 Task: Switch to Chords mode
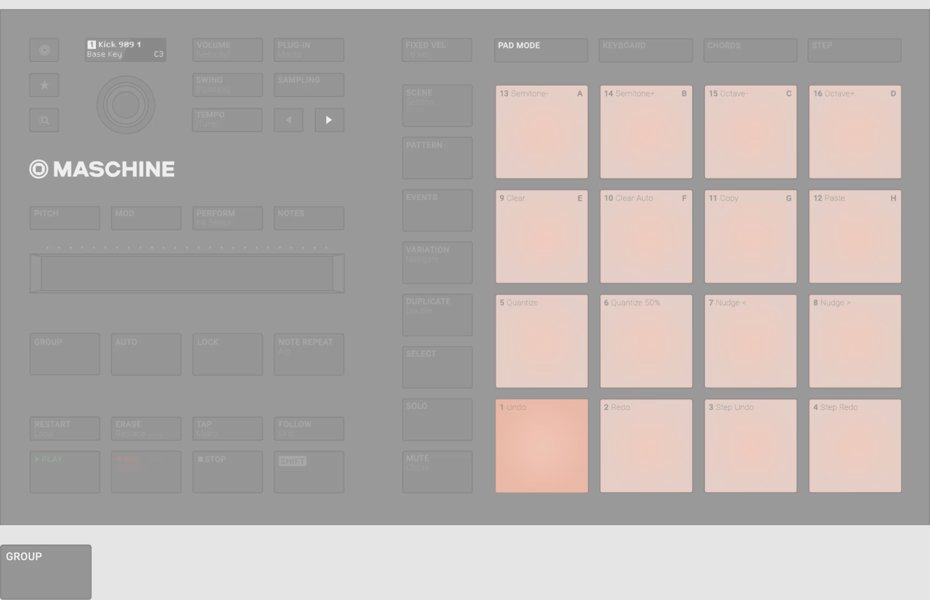750,50
